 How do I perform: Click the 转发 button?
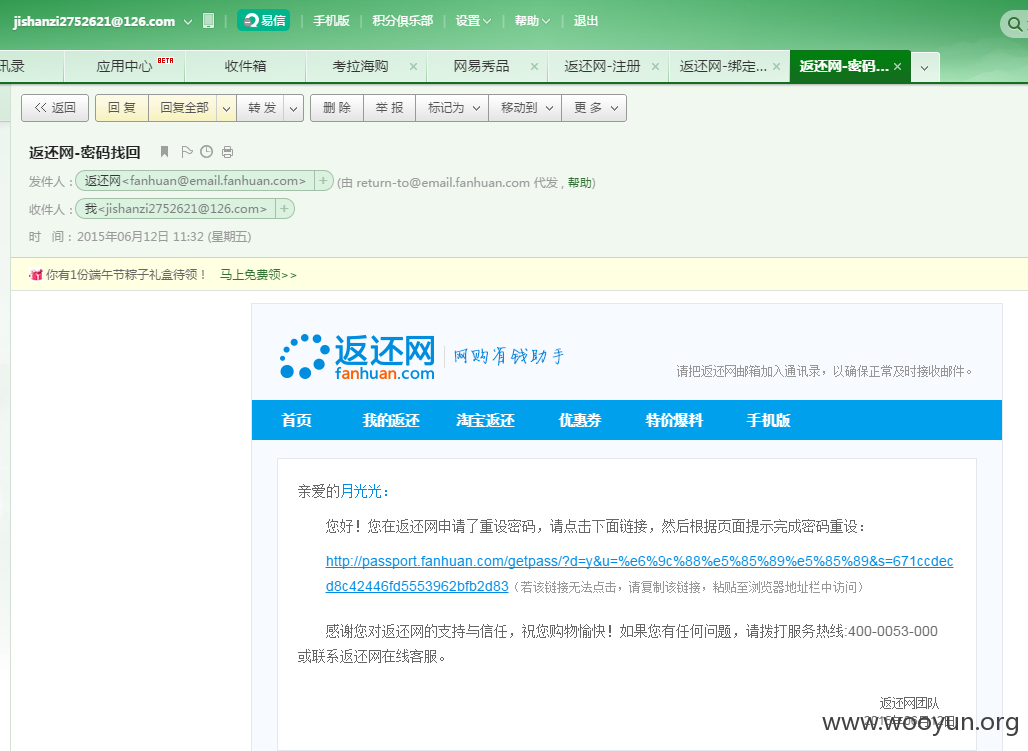coord(261,108)
